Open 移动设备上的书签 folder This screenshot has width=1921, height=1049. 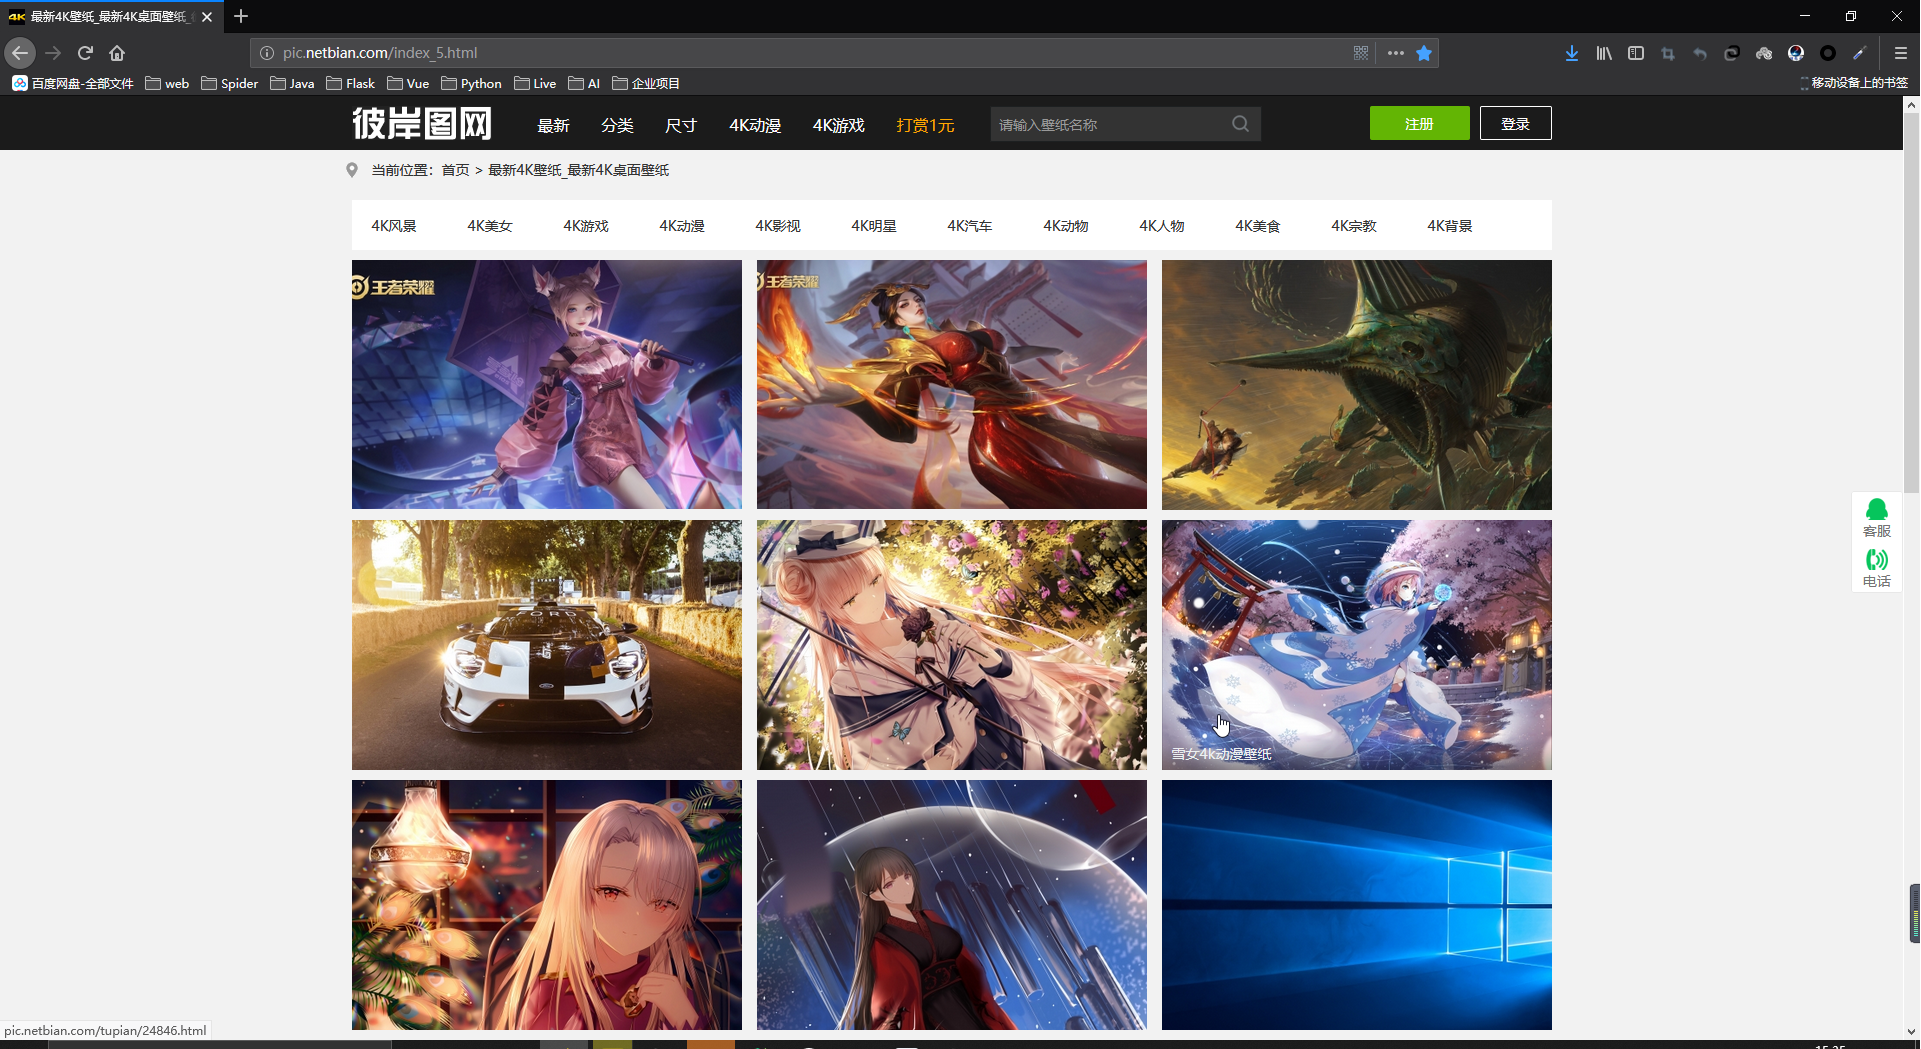[1853, 83]
